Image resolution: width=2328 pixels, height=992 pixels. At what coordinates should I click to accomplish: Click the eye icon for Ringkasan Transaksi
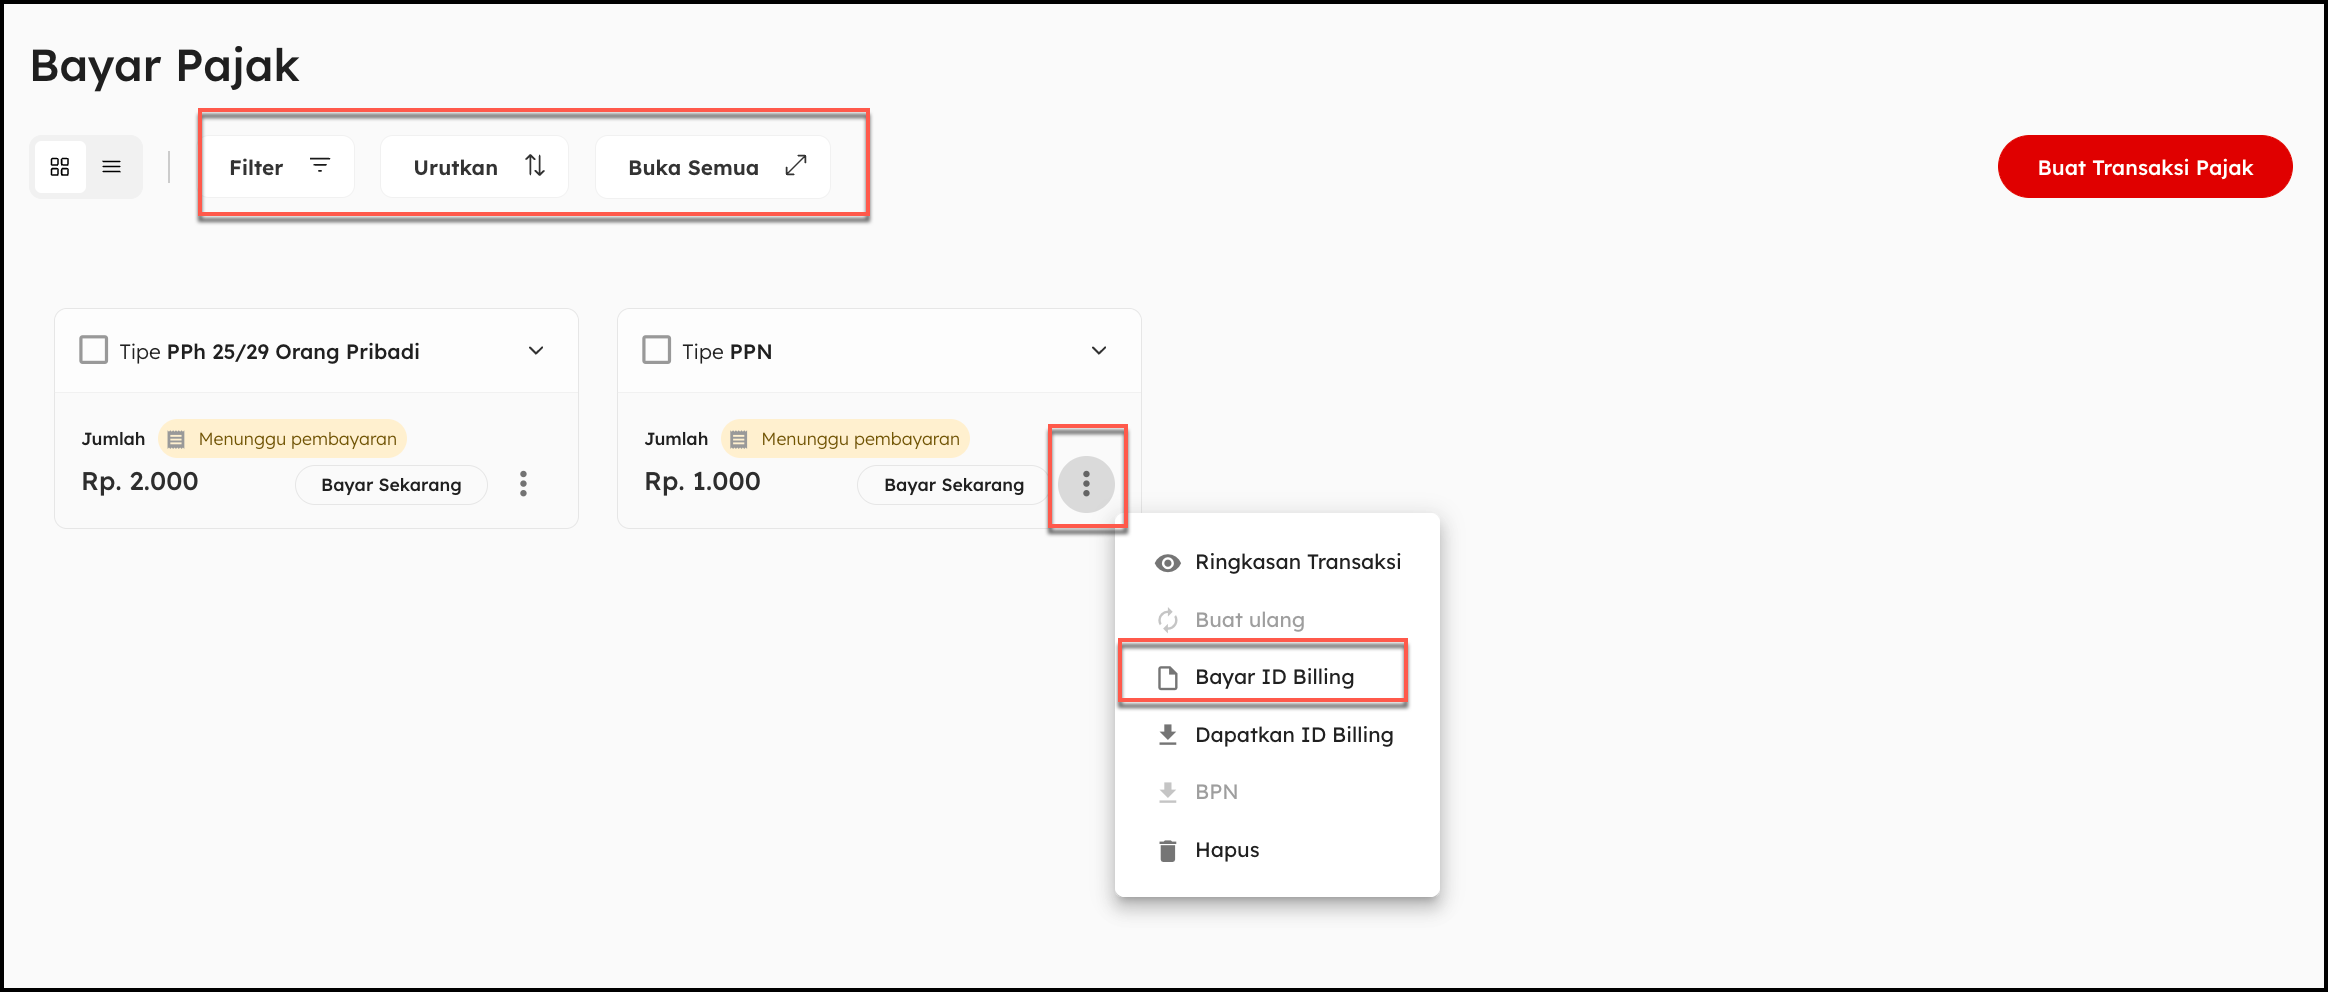pos(1167,563)
